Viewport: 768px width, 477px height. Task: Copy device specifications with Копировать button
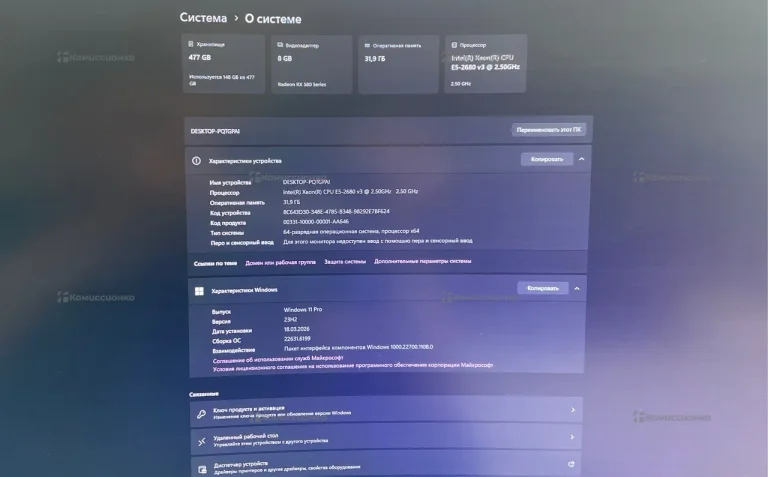(x=547, y=159)
